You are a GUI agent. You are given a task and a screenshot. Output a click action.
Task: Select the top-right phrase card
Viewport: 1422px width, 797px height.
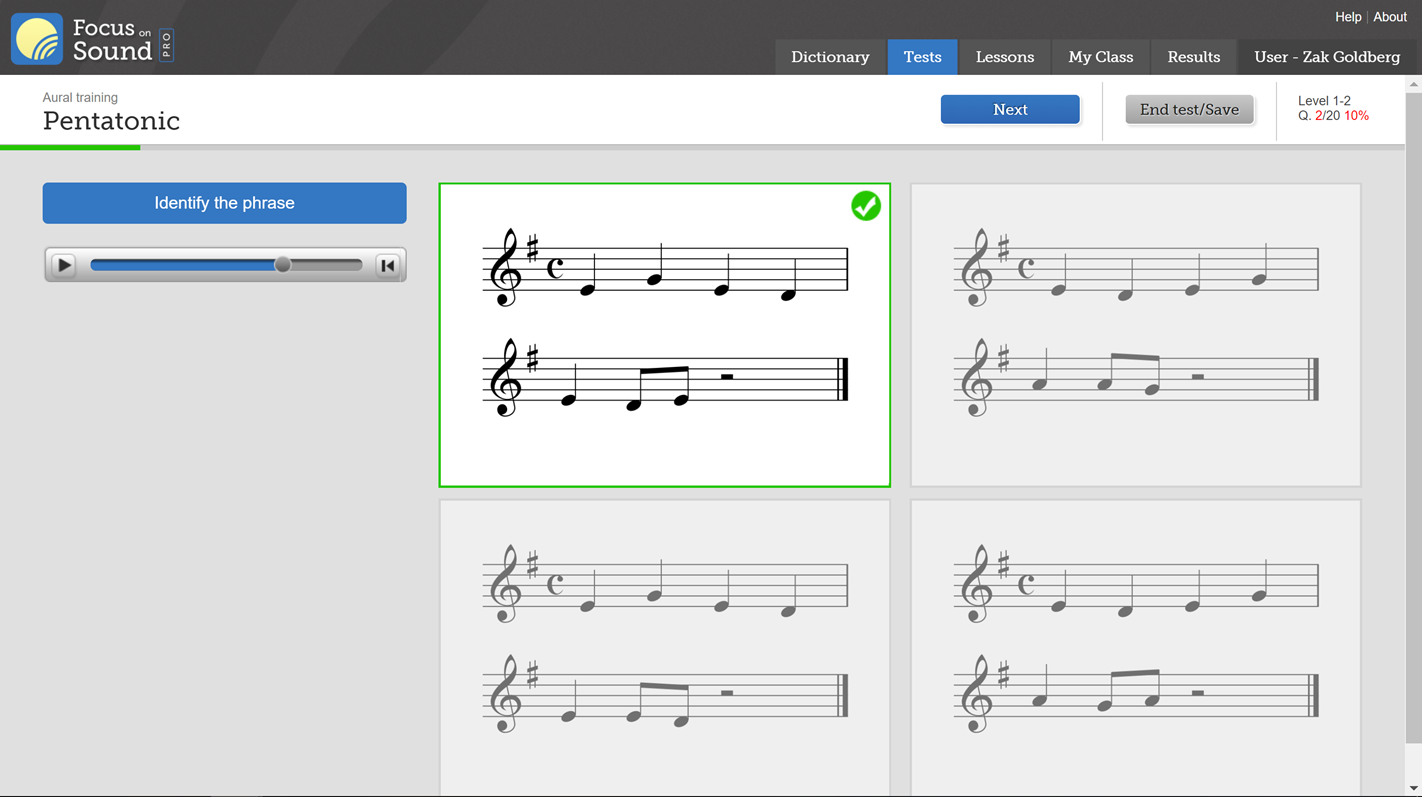point(1135,335)
